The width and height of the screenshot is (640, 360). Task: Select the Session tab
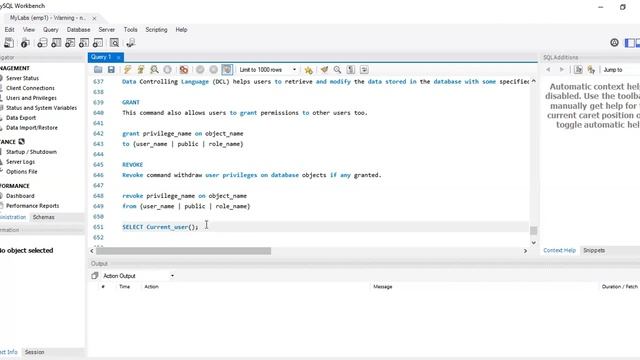click(34, 352)
